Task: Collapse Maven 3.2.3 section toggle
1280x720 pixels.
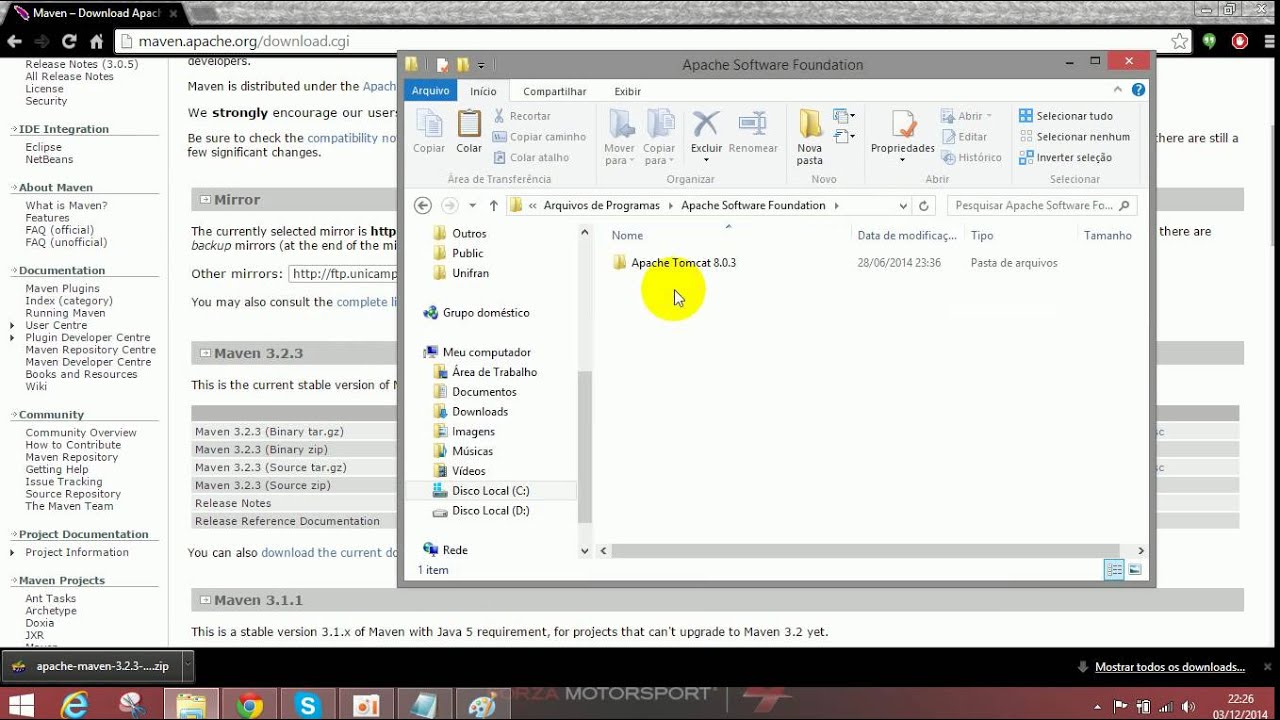Action: point(205,353)
